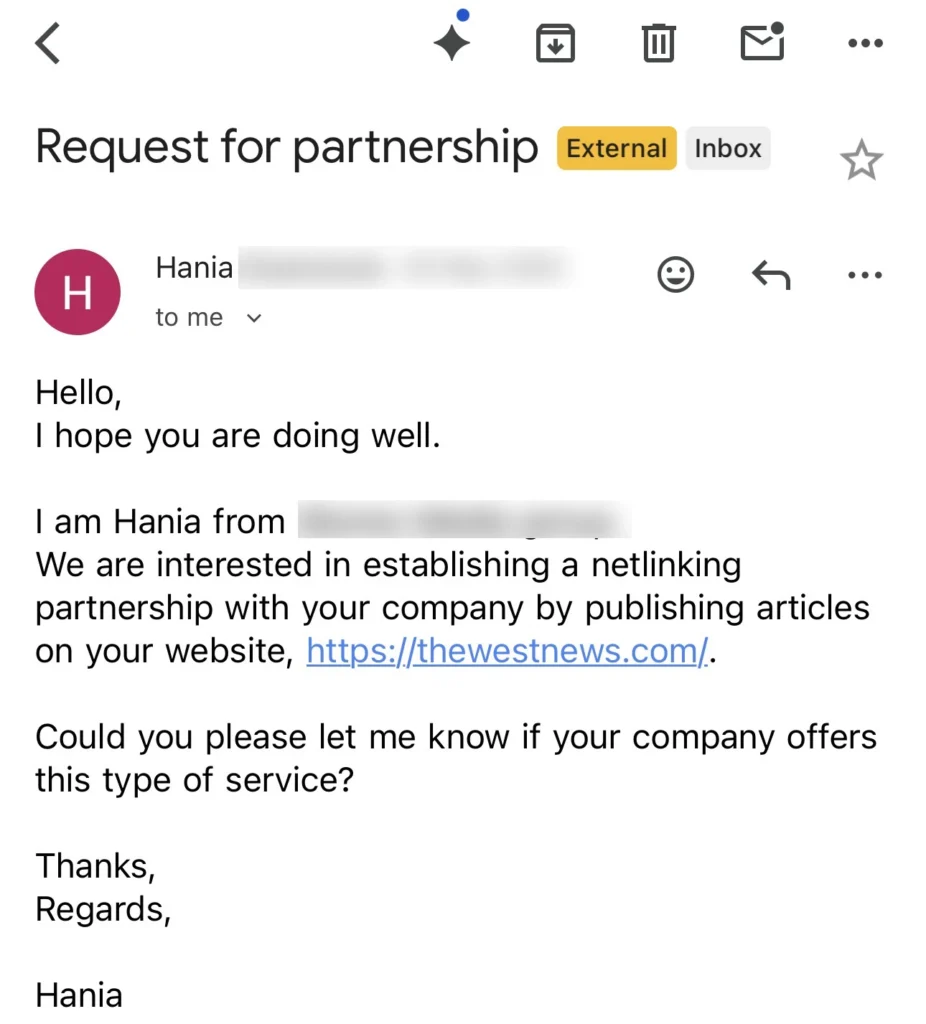Tap the 'Request for partnership' subject

[287, 148]
